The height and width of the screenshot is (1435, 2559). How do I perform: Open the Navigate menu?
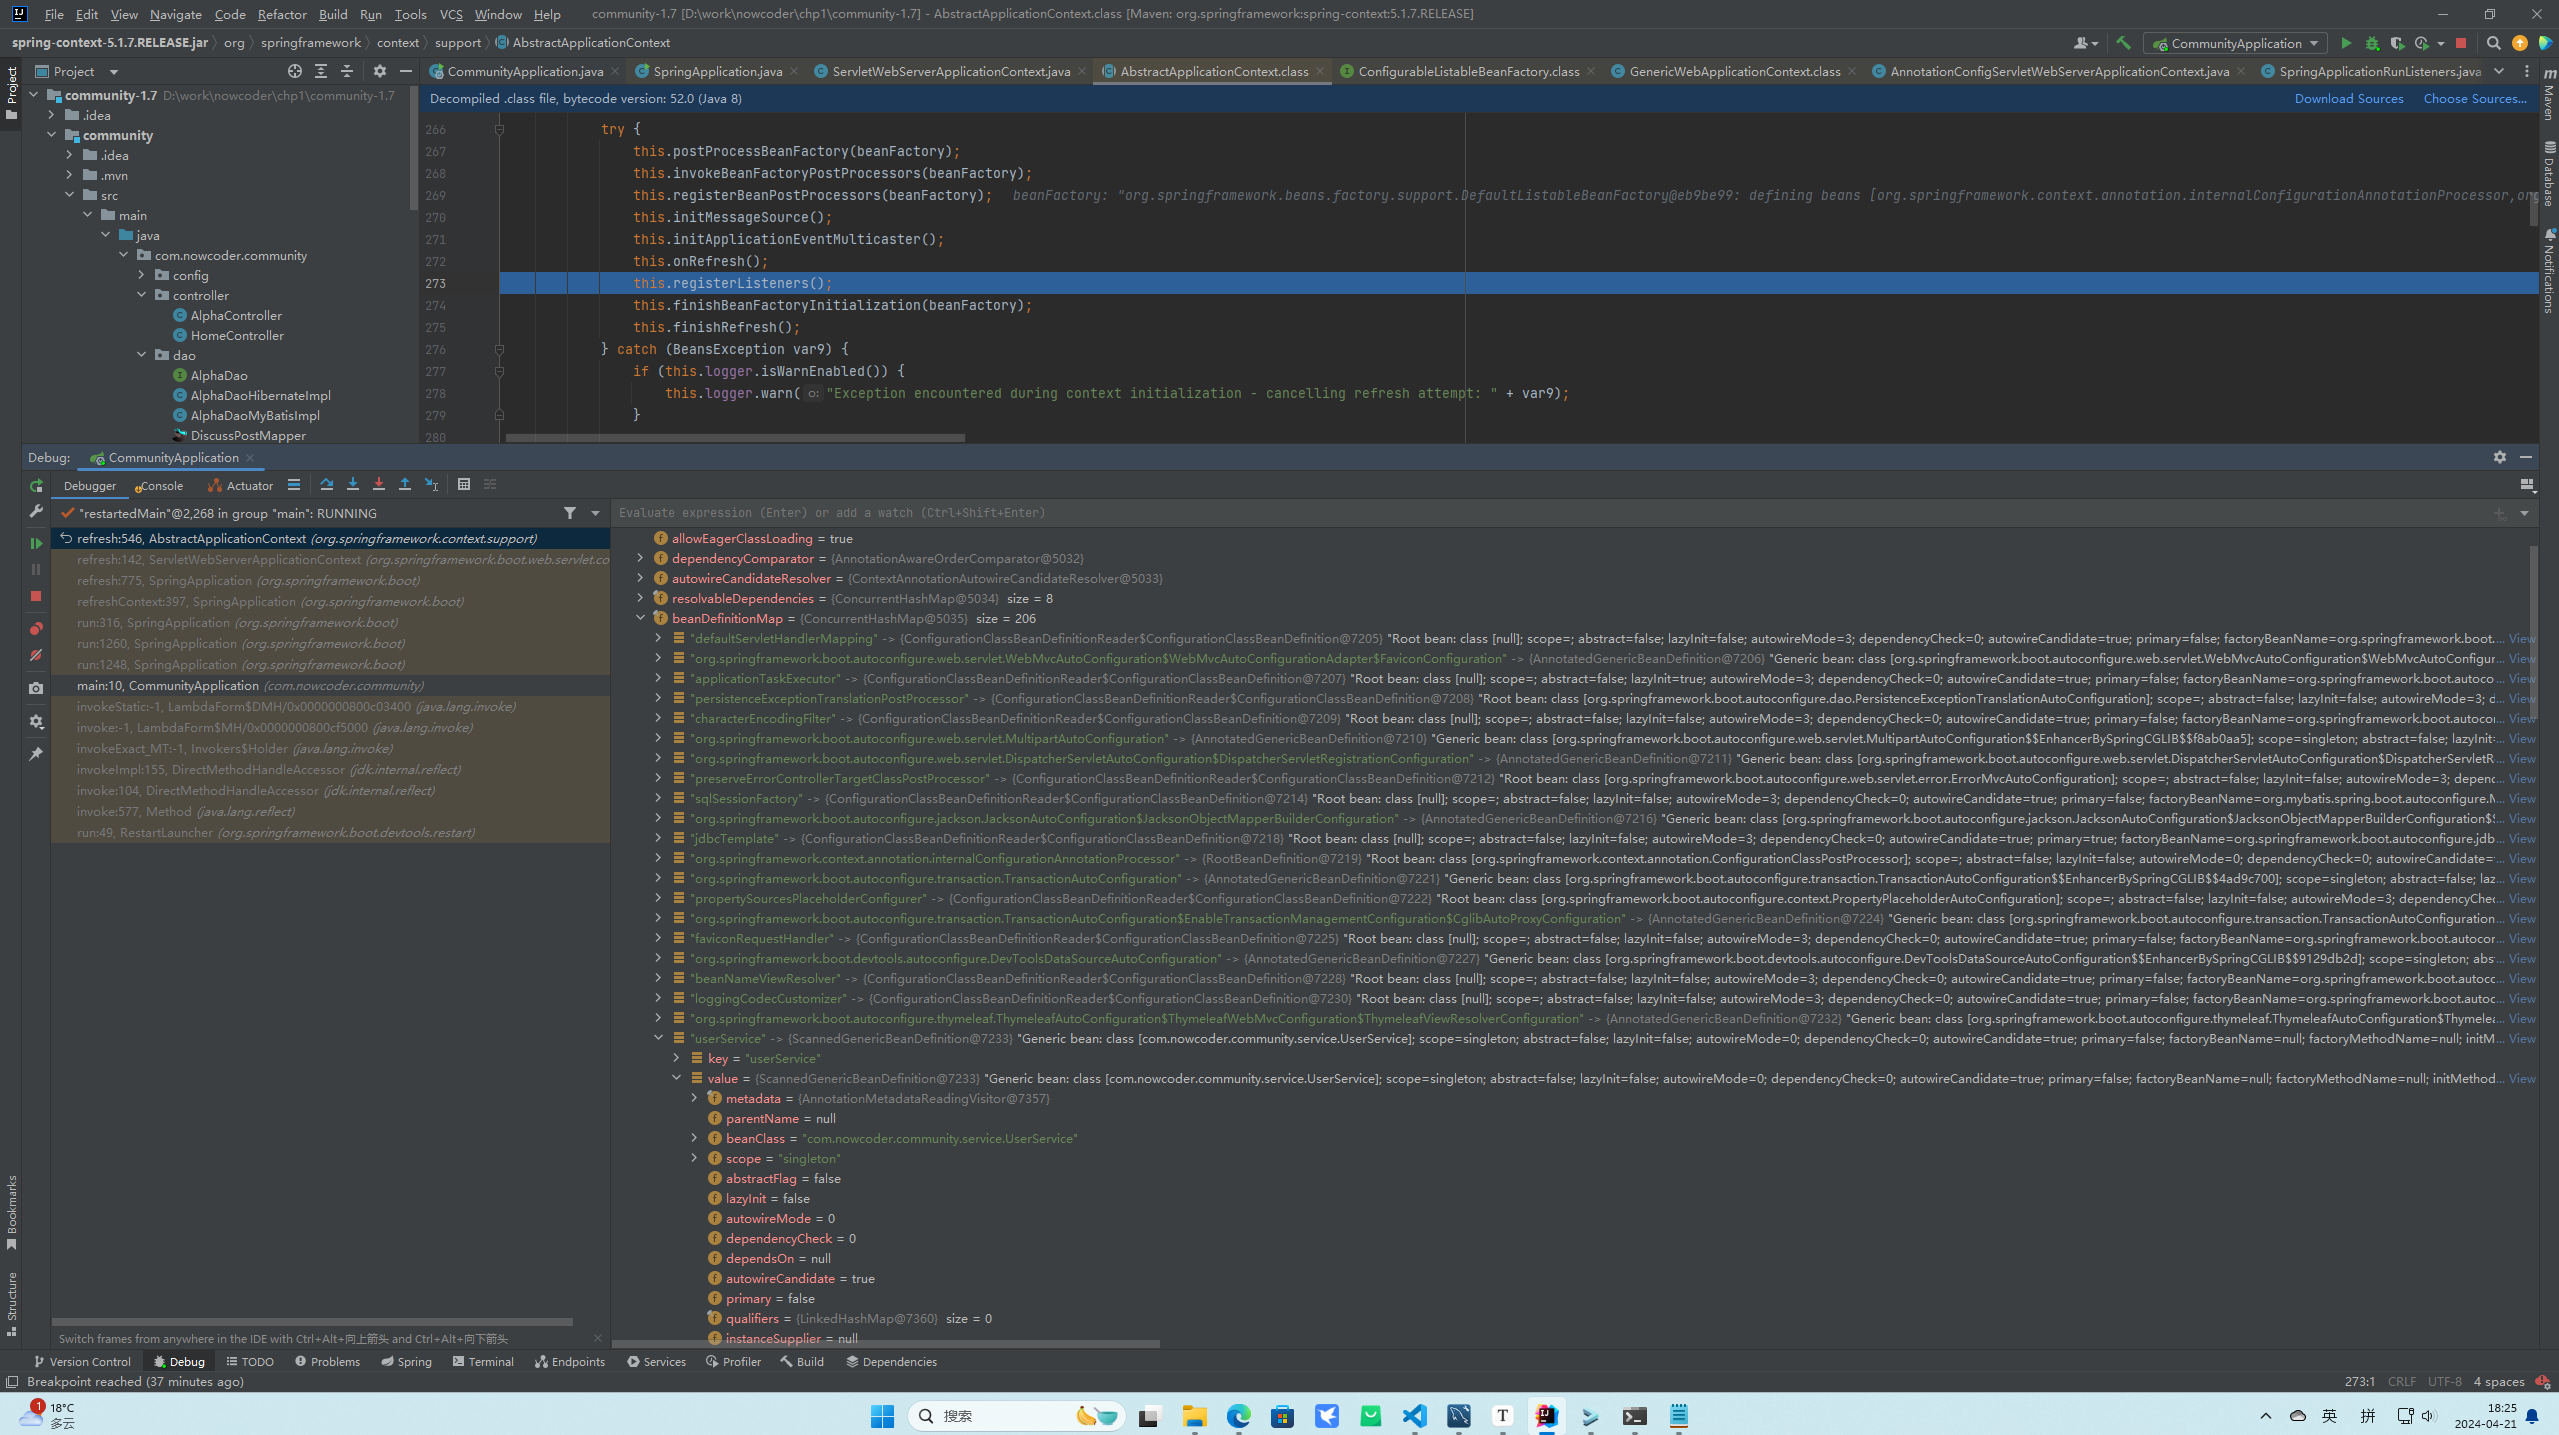click(x=175, y=14)
